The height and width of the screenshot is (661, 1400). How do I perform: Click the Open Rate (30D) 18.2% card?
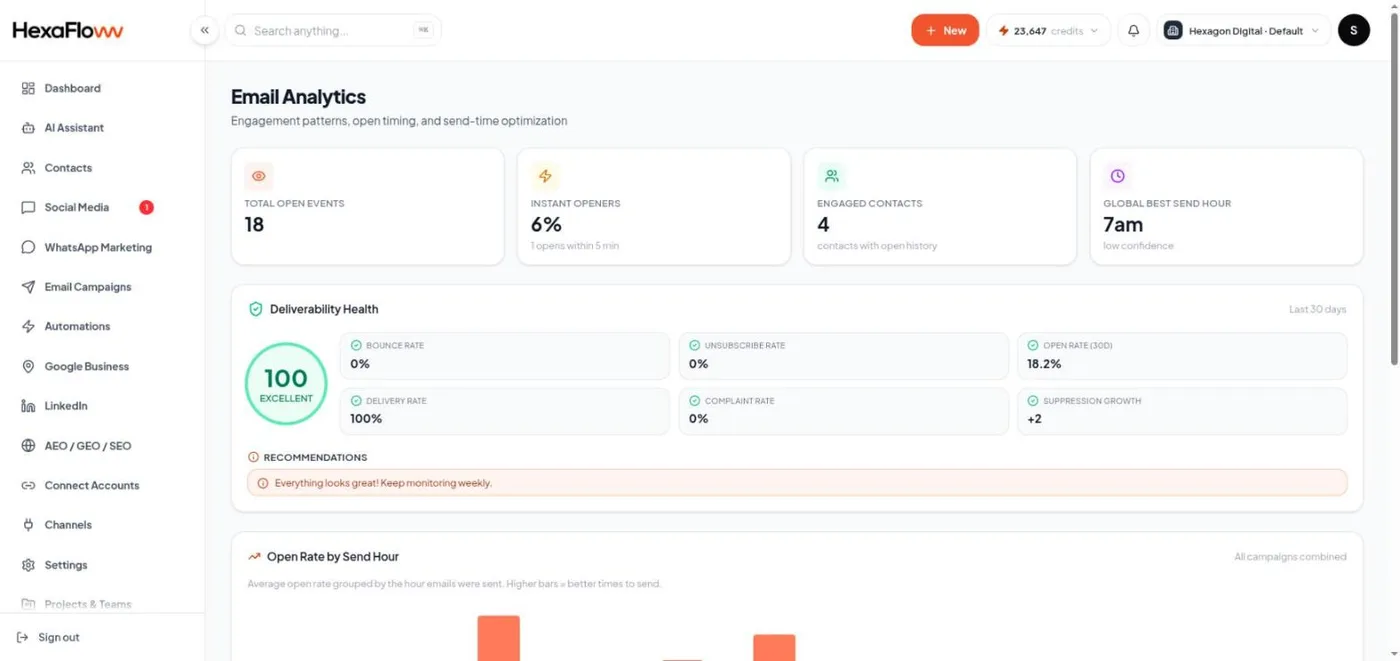click(1182, 356)
